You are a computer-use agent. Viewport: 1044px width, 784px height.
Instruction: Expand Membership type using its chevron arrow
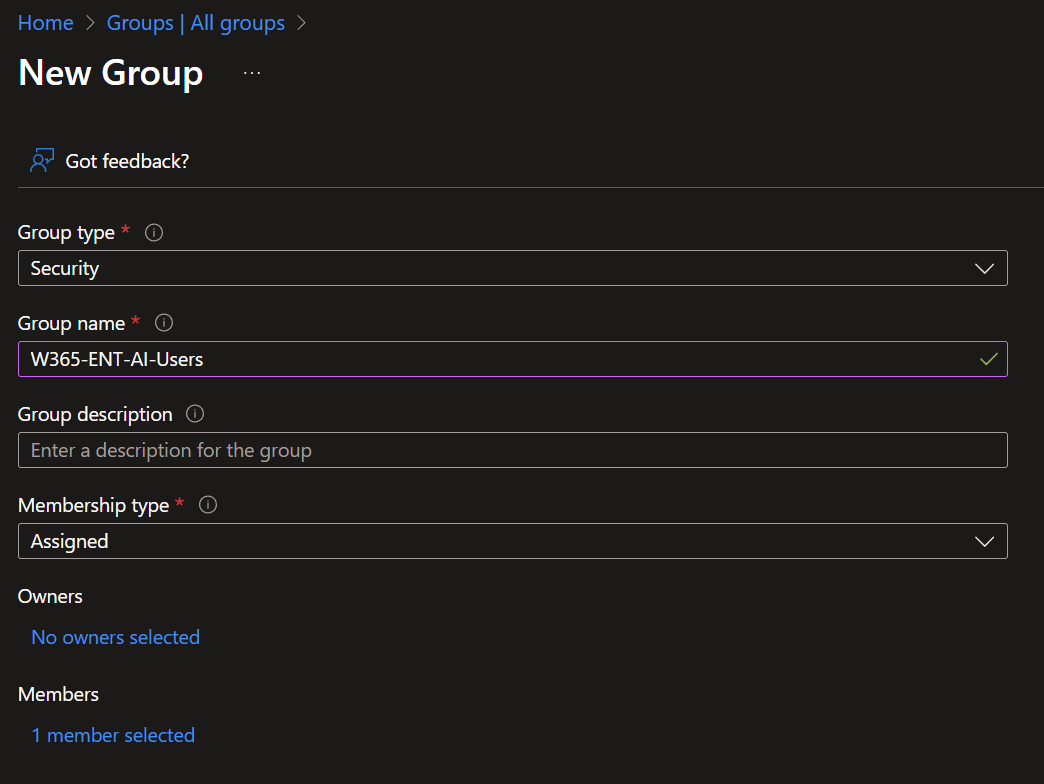tap(984, 541)
